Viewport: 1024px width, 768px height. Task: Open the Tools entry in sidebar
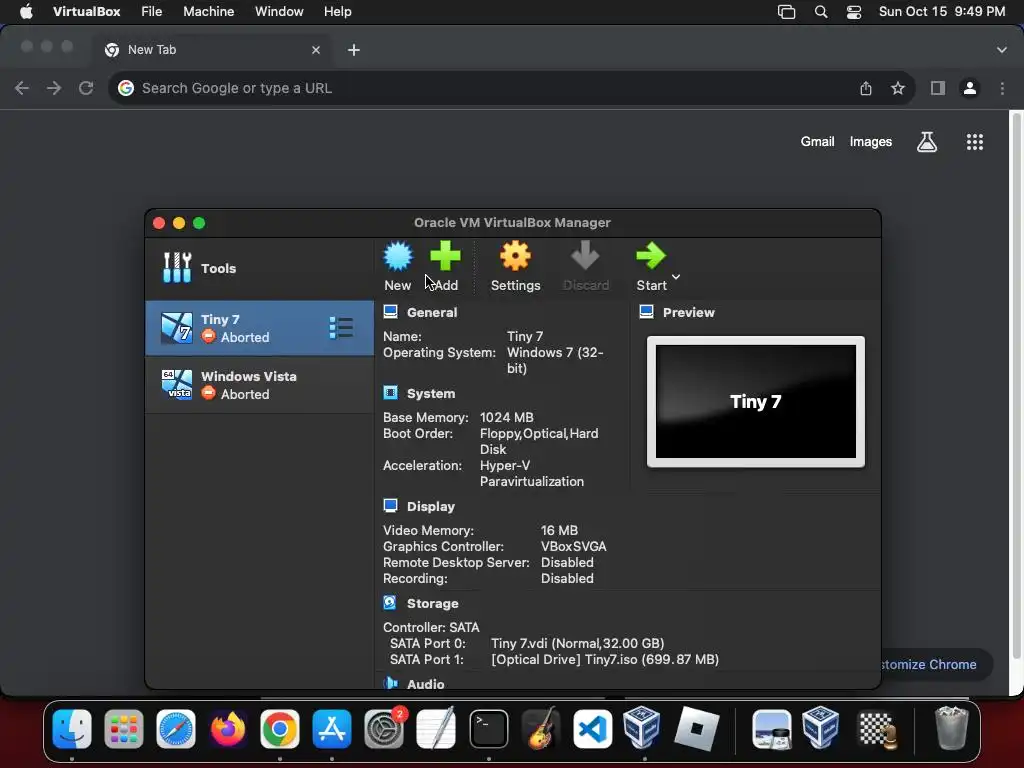pyautogui.click(x=259, y=268)
